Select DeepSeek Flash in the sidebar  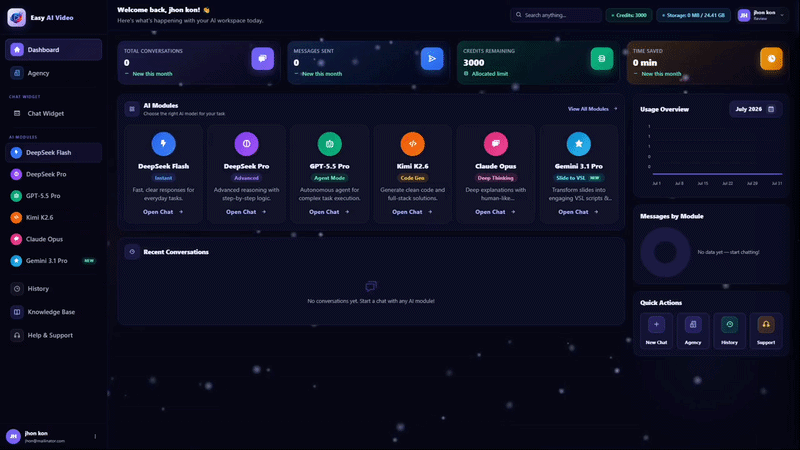coord(54,153)
